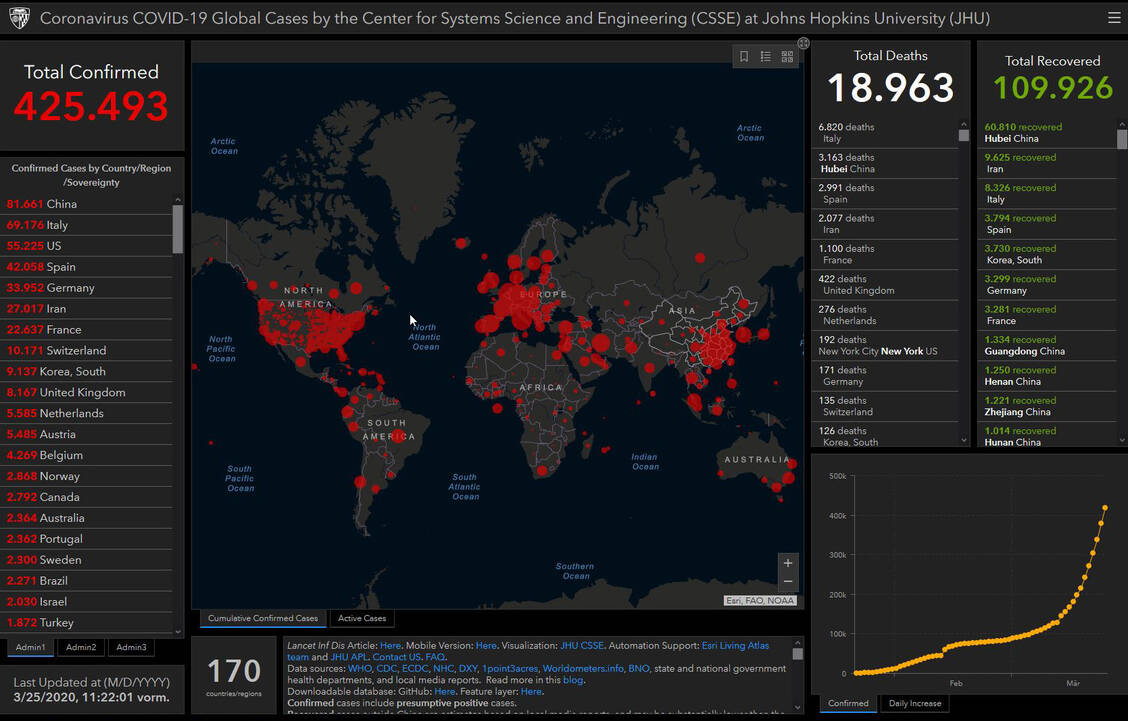Show the map legend list icon
1128x721 pixels.
click(x=765, y=56)
